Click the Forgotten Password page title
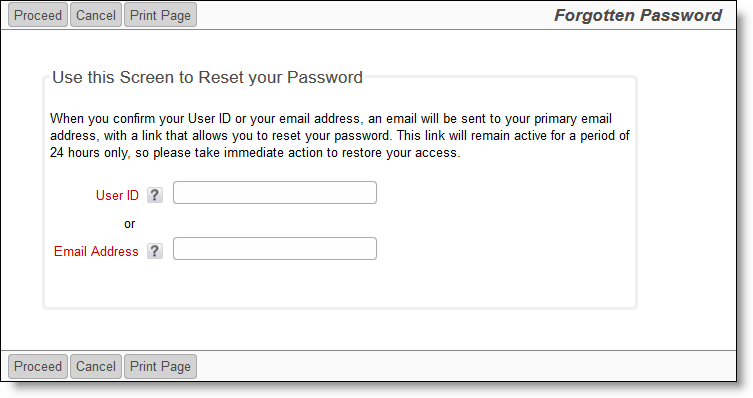The image size is (753, 398). [638, 15]
